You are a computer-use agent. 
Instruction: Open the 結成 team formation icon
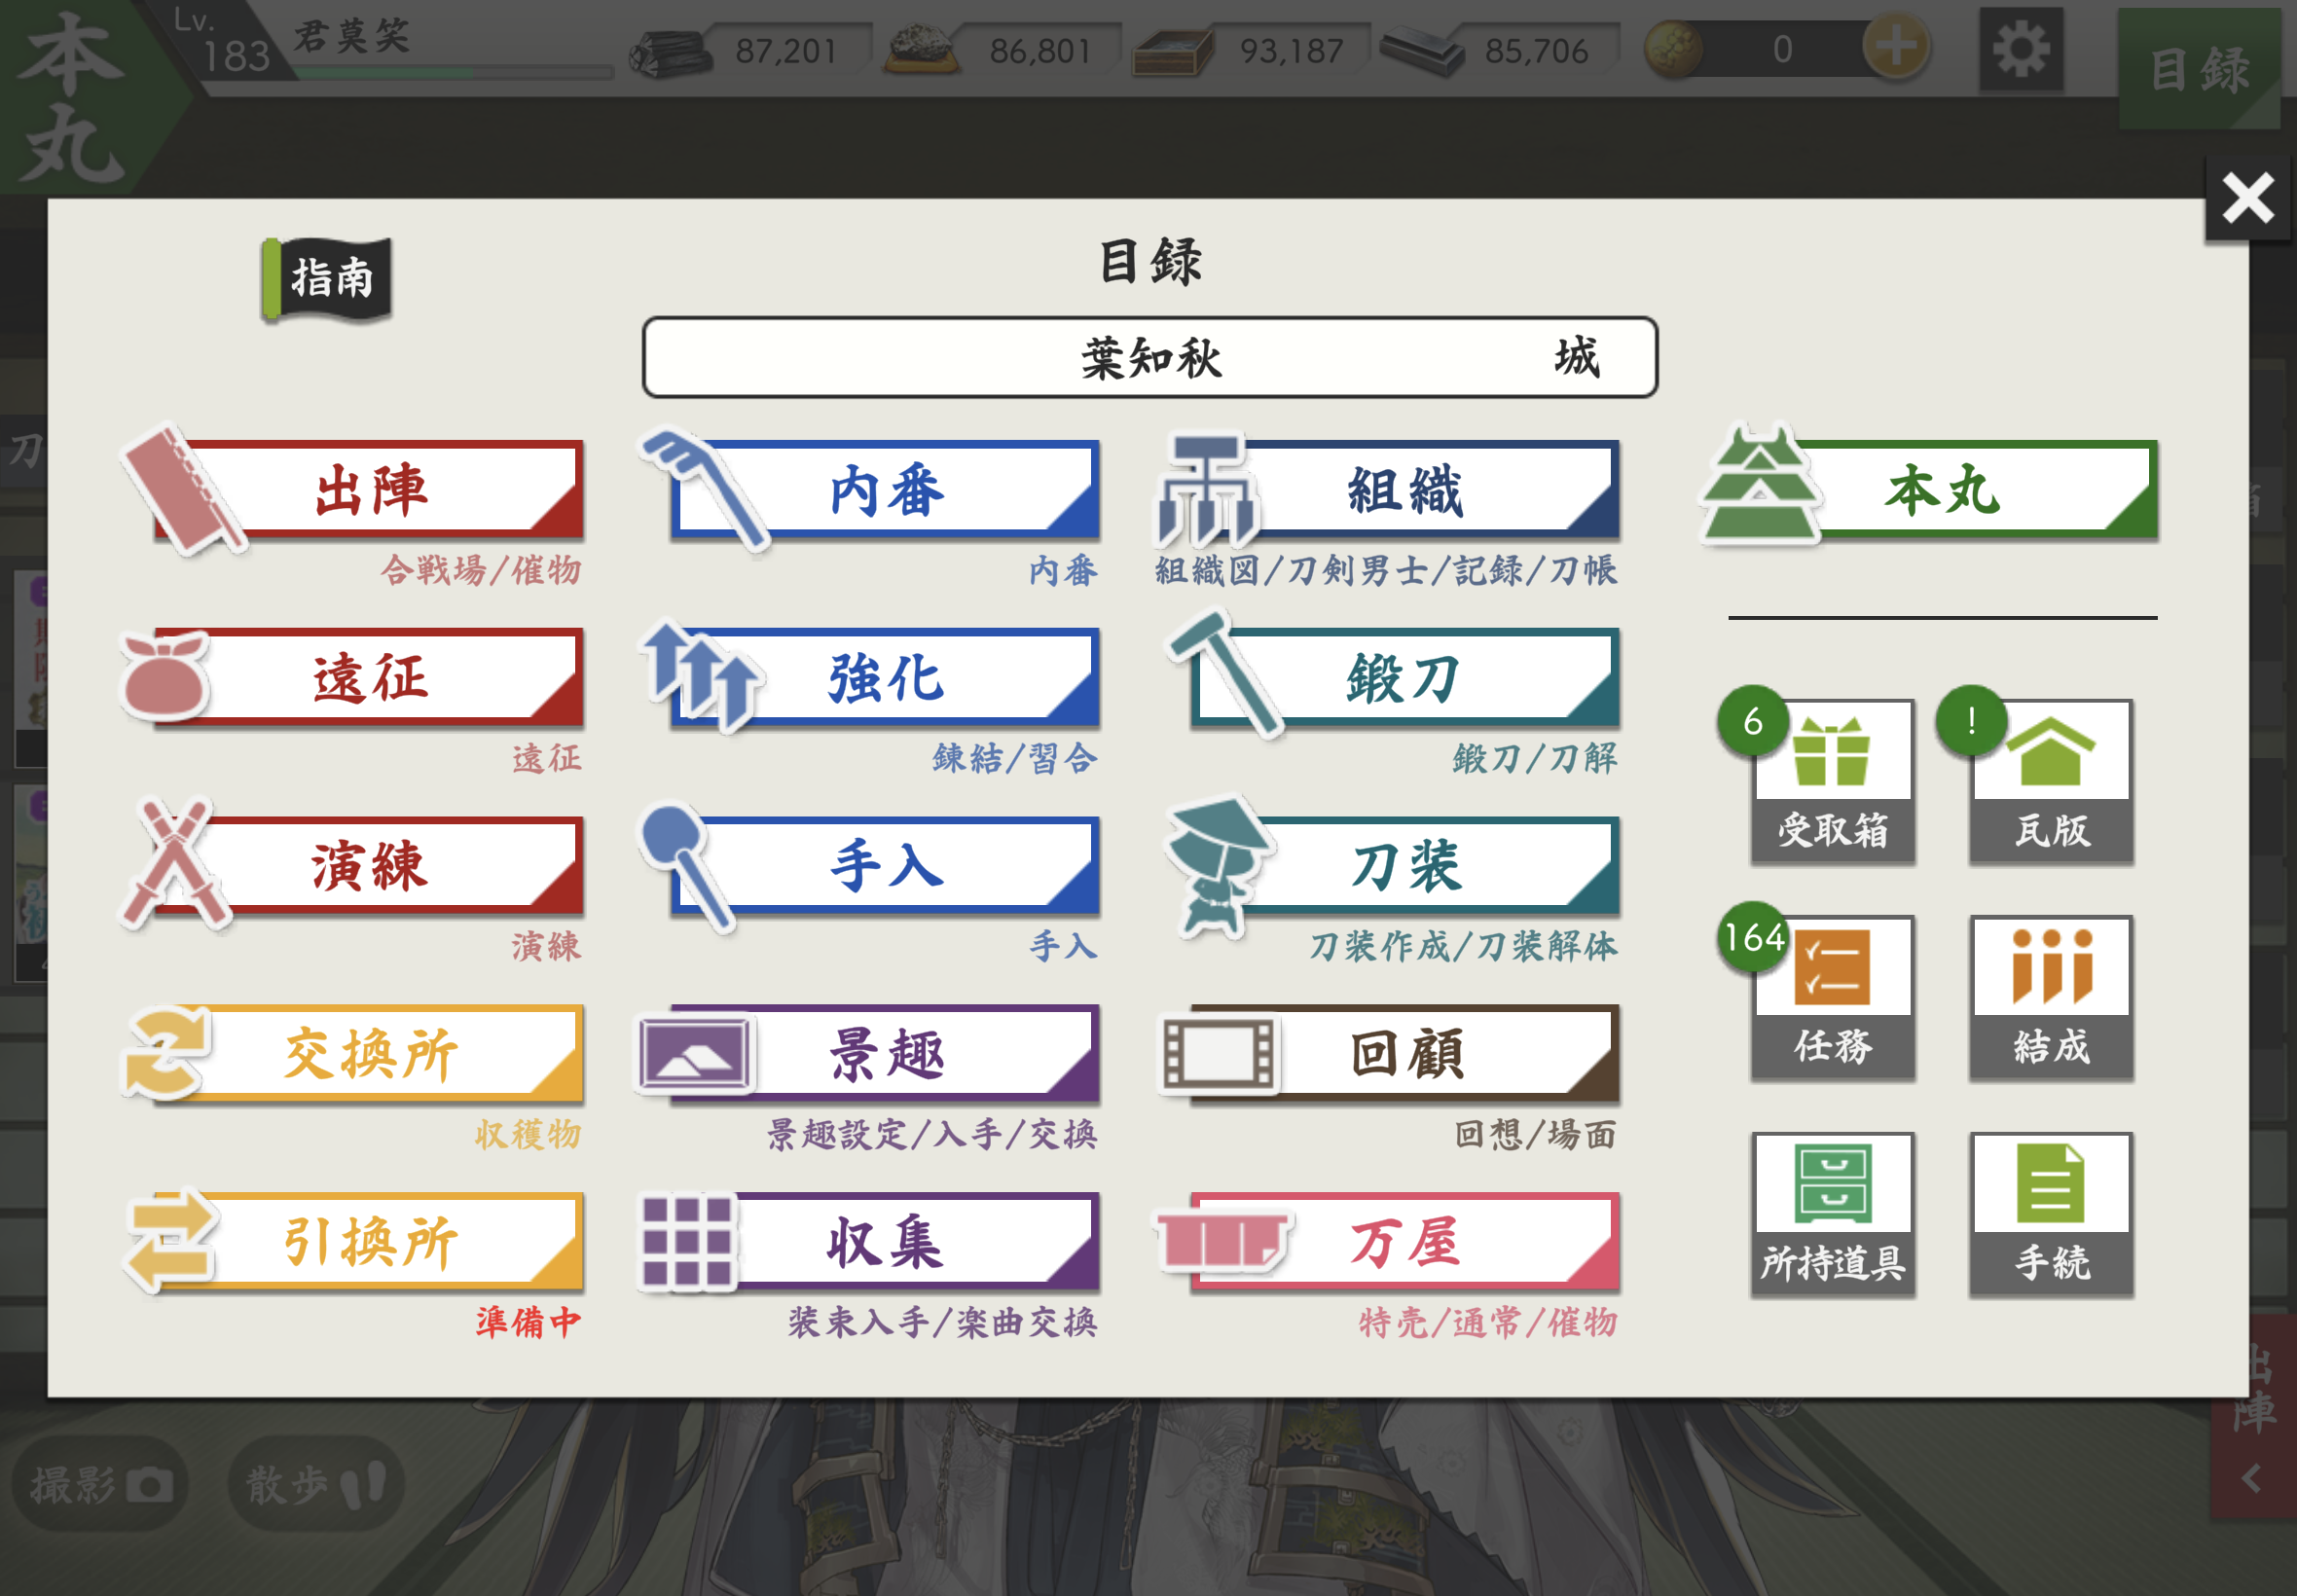(2051, 997)
